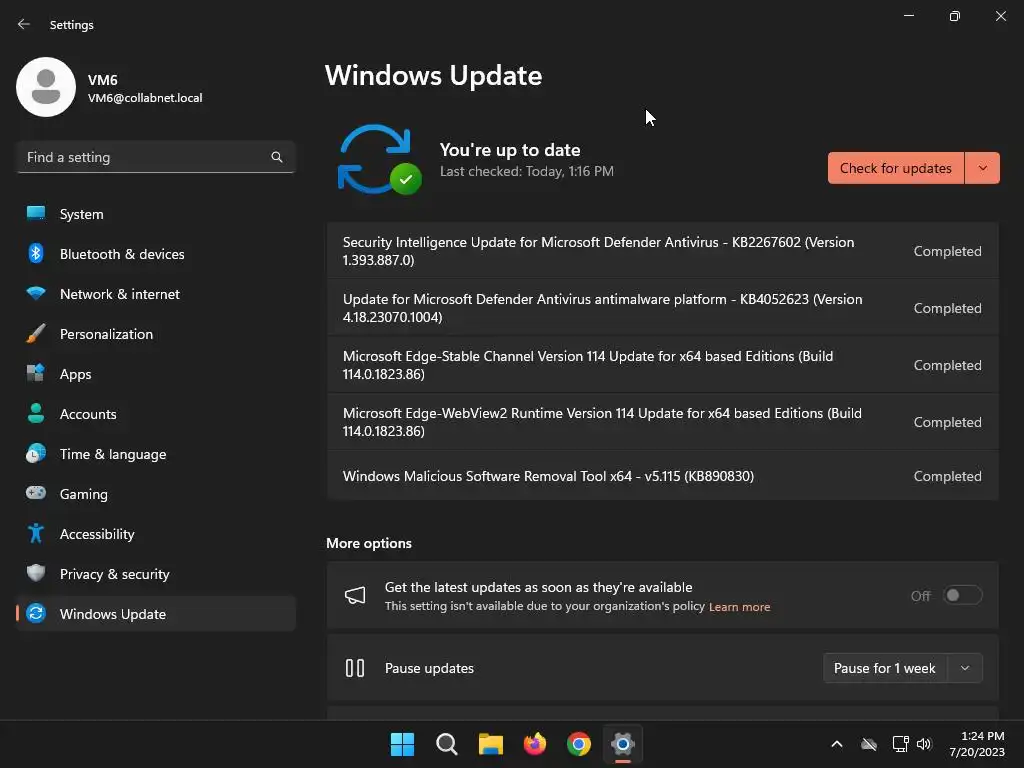
Task: Show hidden tray icons chevron
Action: 837,744
